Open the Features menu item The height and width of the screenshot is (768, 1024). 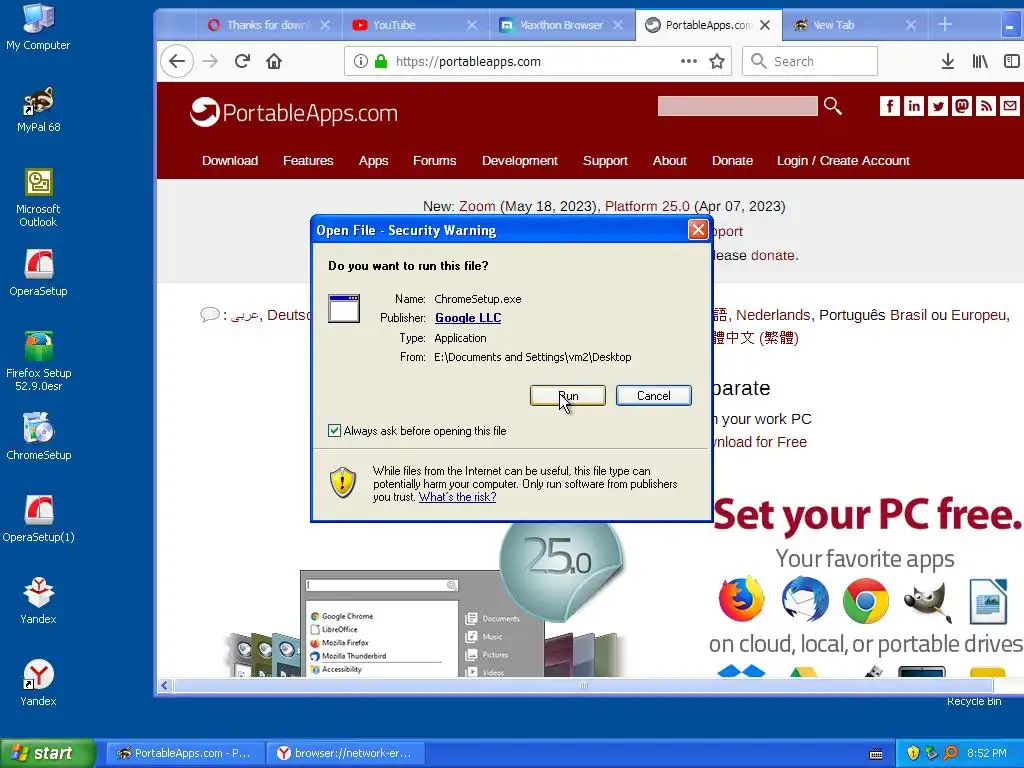[308, 161]
